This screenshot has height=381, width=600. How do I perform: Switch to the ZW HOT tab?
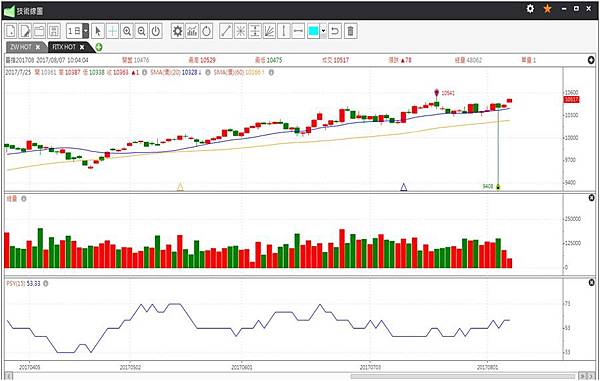click(21, 47)
